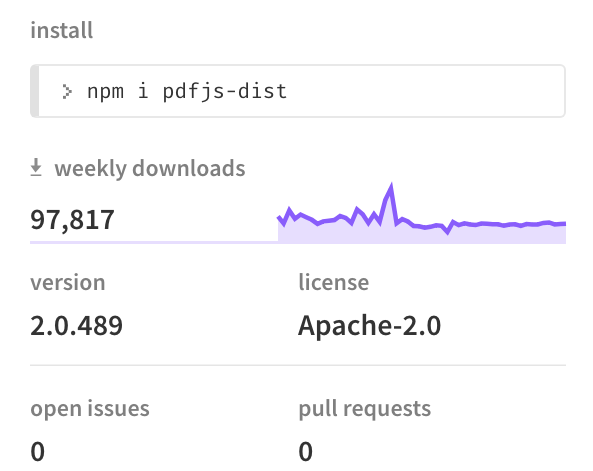Select the weekly downloads count 97,817
This screenshot has height=471, width=593.
point(72,219)
